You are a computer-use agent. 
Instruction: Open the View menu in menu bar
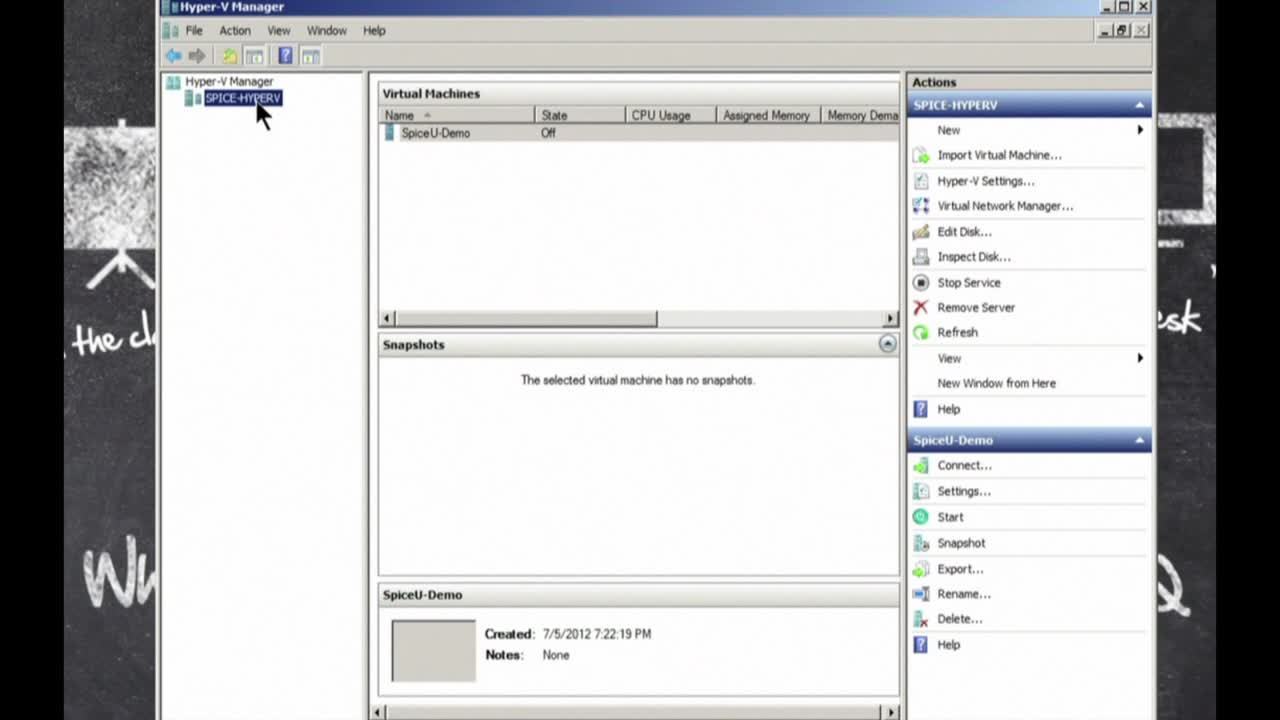pos(279,31)
